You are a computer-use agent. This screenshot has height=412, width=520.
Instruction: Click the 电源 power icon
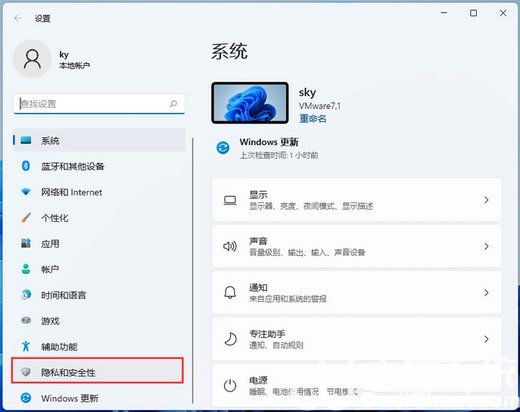[x=230, y=386]
